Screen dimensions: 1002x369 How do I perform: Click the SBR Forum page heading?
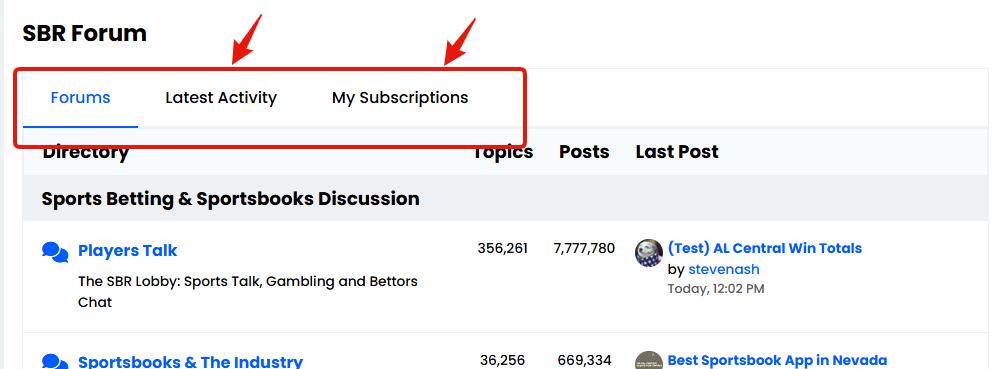pyautogui.click(x=84, y=33)
